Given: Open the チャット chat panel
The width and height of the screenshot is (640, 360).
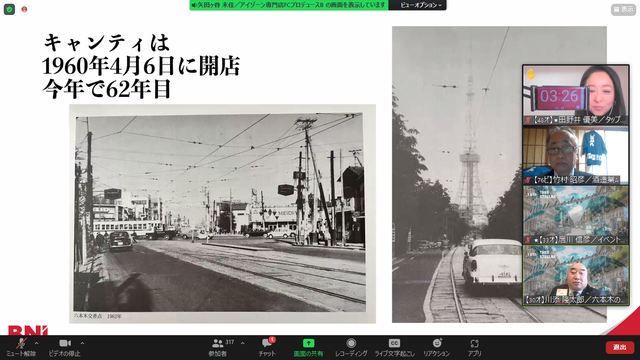Looking at the screenshot, I should 267,348.
